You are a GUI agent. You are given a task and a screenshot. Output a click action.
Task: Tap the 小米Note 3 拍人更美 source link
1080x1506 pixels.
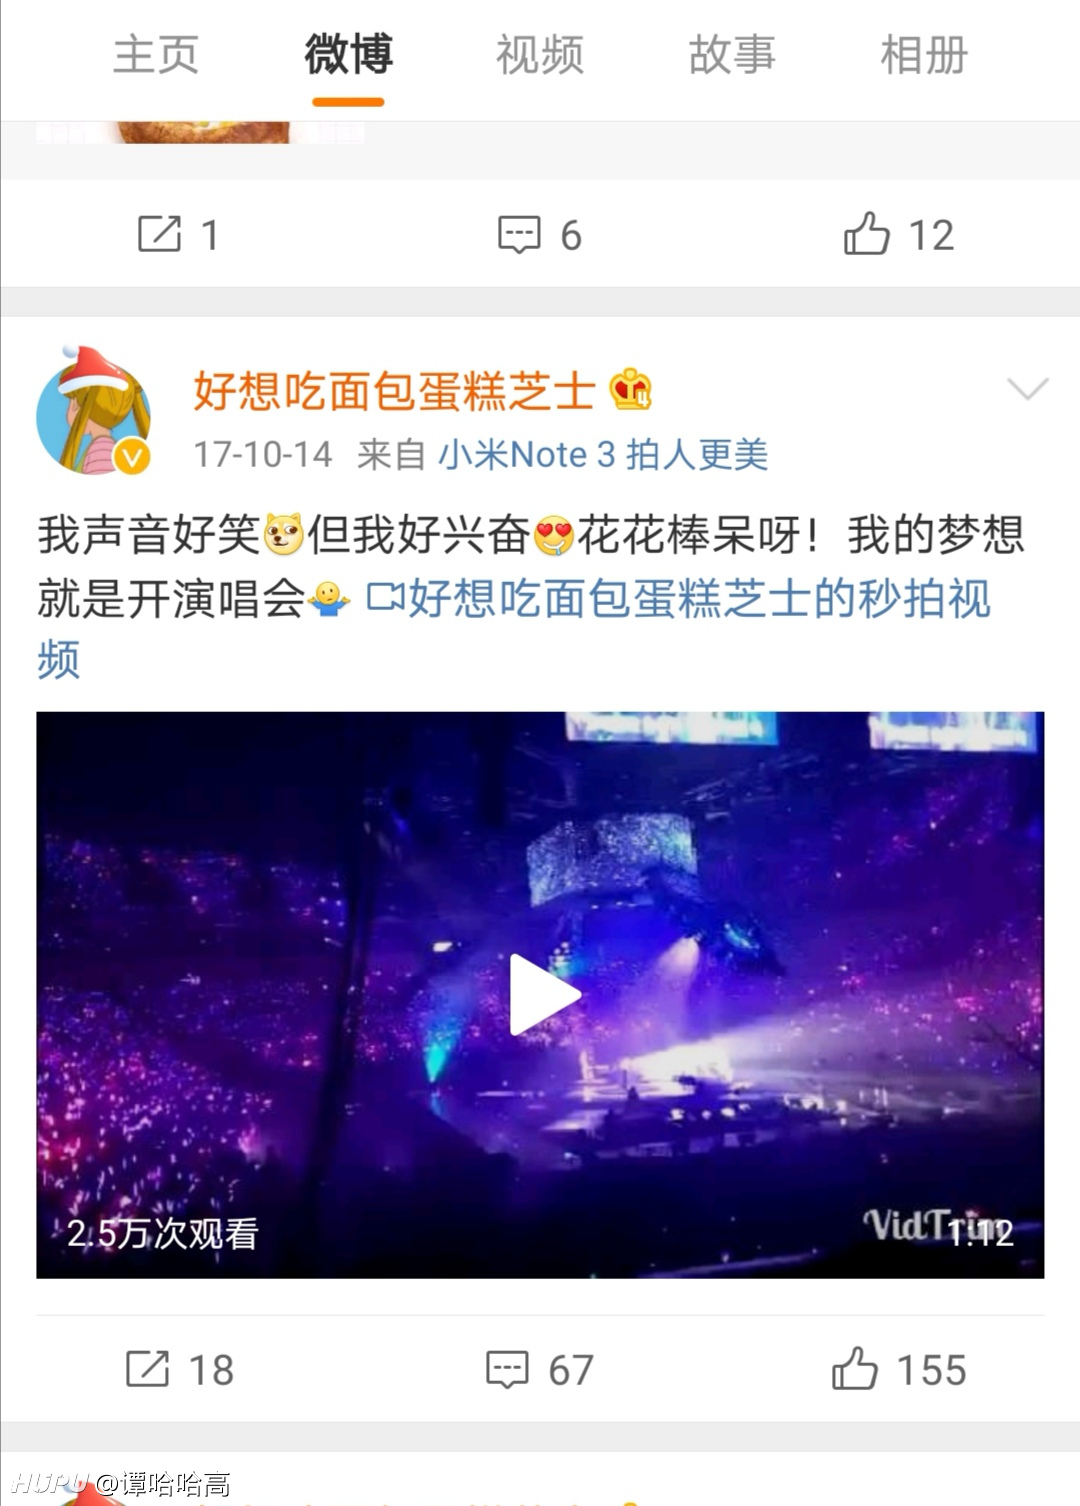point(603,455)
